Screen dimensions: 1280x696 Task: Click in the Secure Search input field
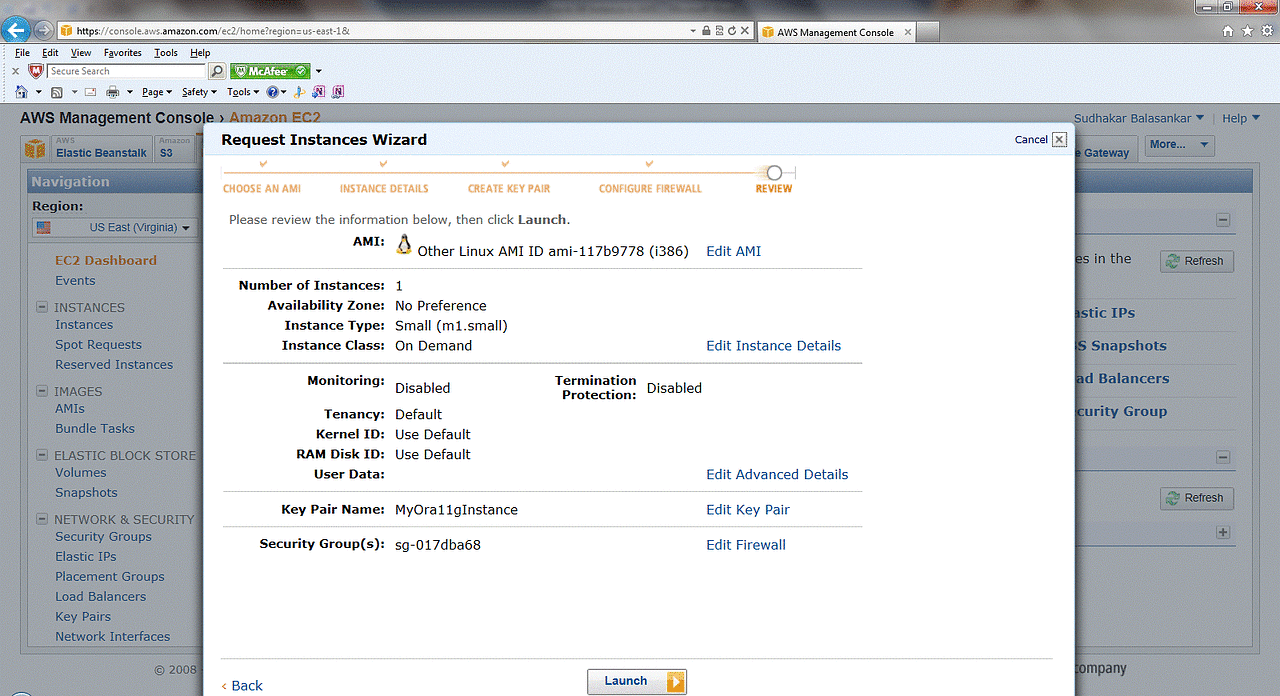click(x=127, y=71)
